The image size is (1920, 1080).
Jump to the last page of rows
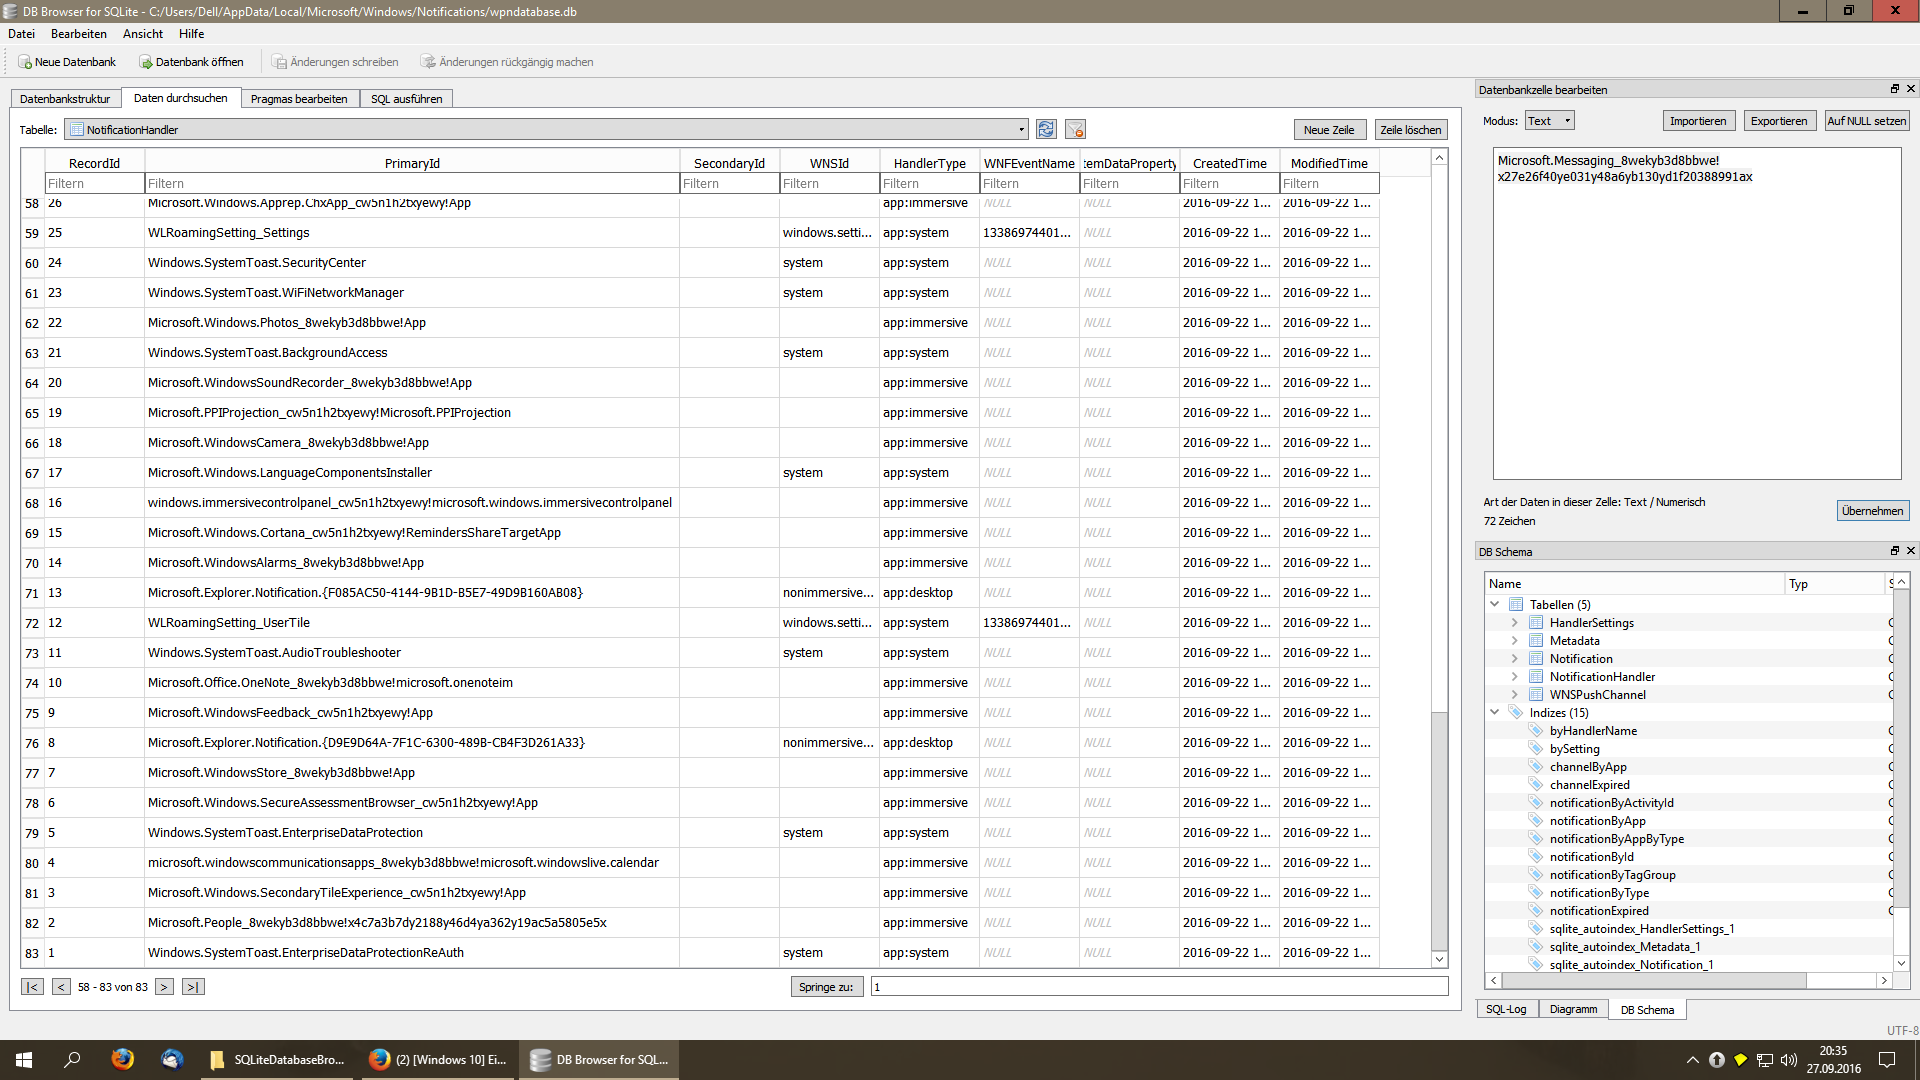tap(193, 987)
